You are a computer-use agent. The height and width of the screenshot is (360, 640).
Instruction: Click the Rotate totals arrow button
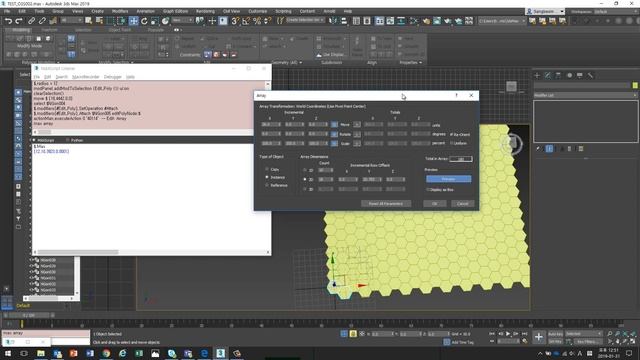357,134
